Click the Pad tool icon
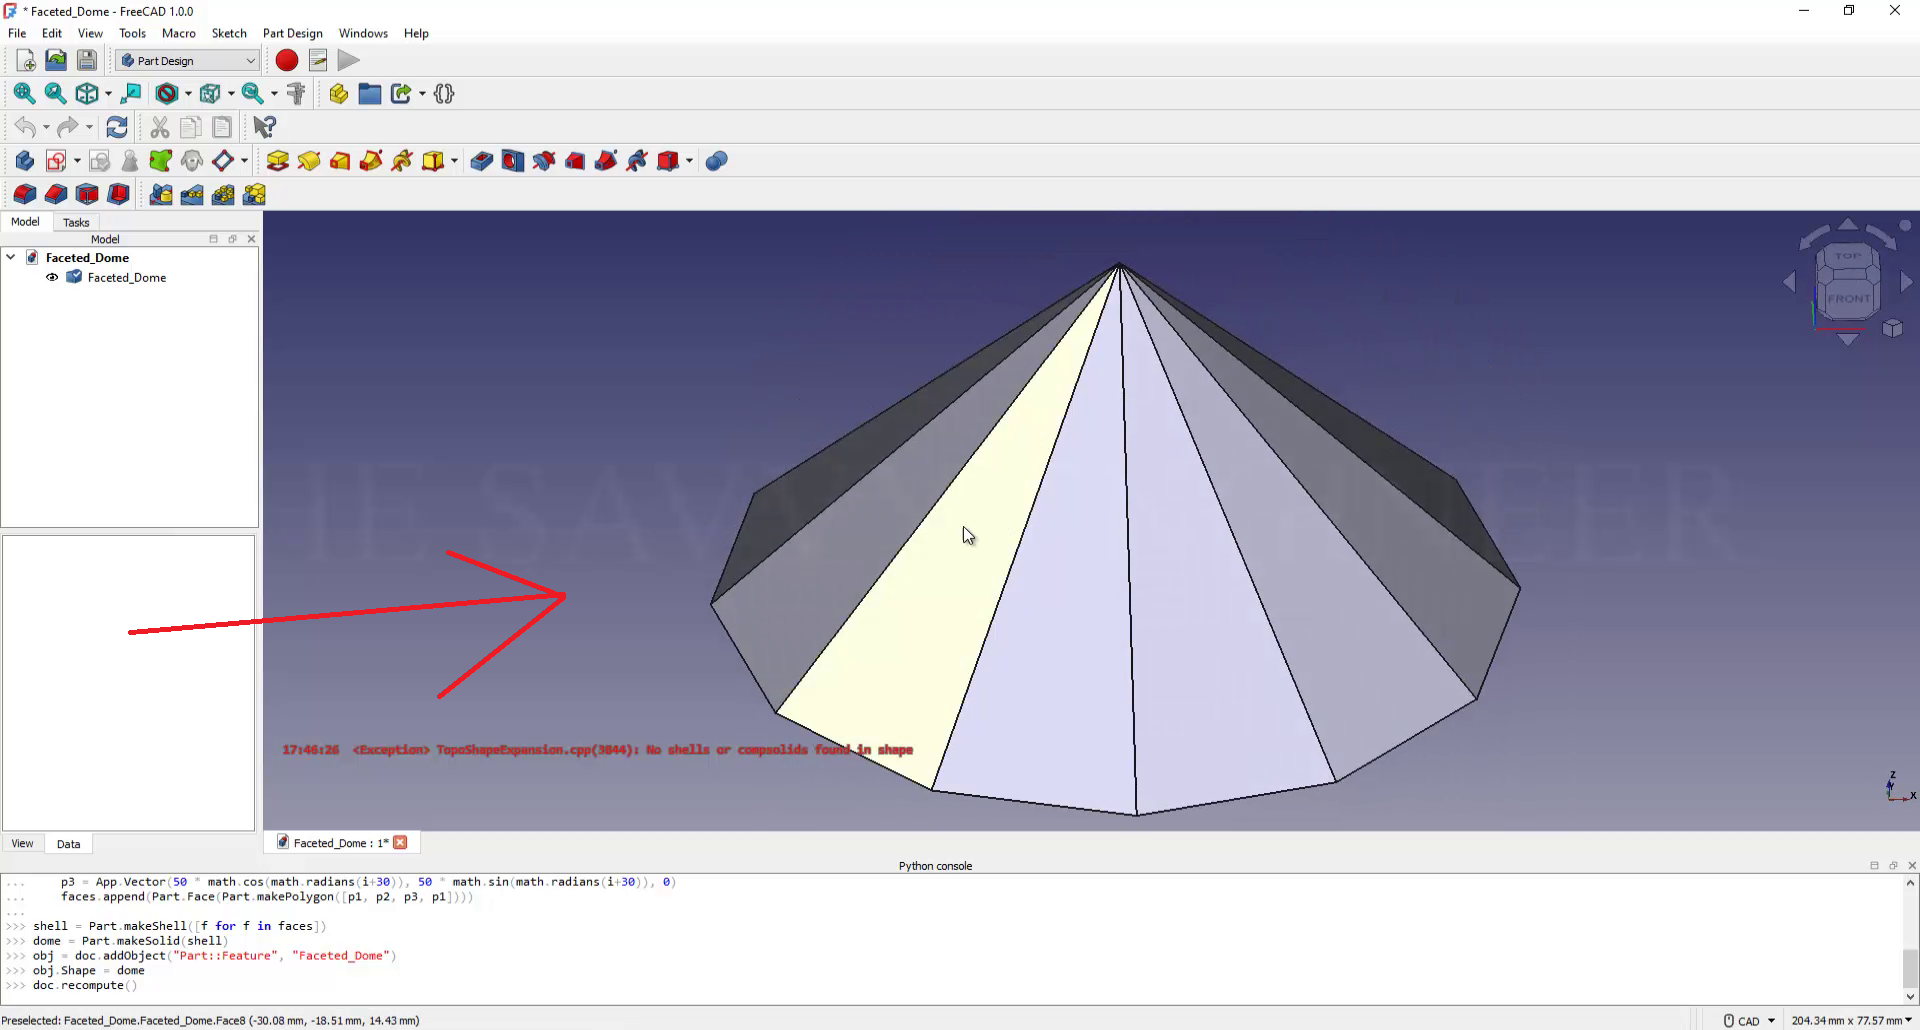The height and width of the screenshot is (1030, 1920). tap(278, 161)
